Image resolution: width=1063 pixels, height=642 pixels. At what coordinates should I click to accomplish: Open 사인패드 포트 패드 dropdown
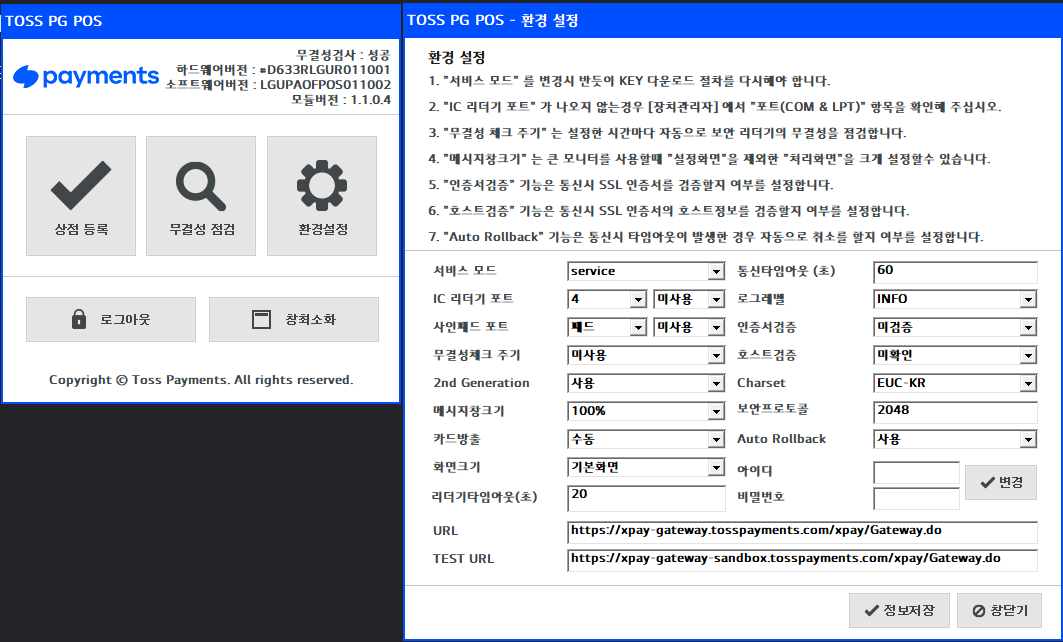tap(607, 327)
